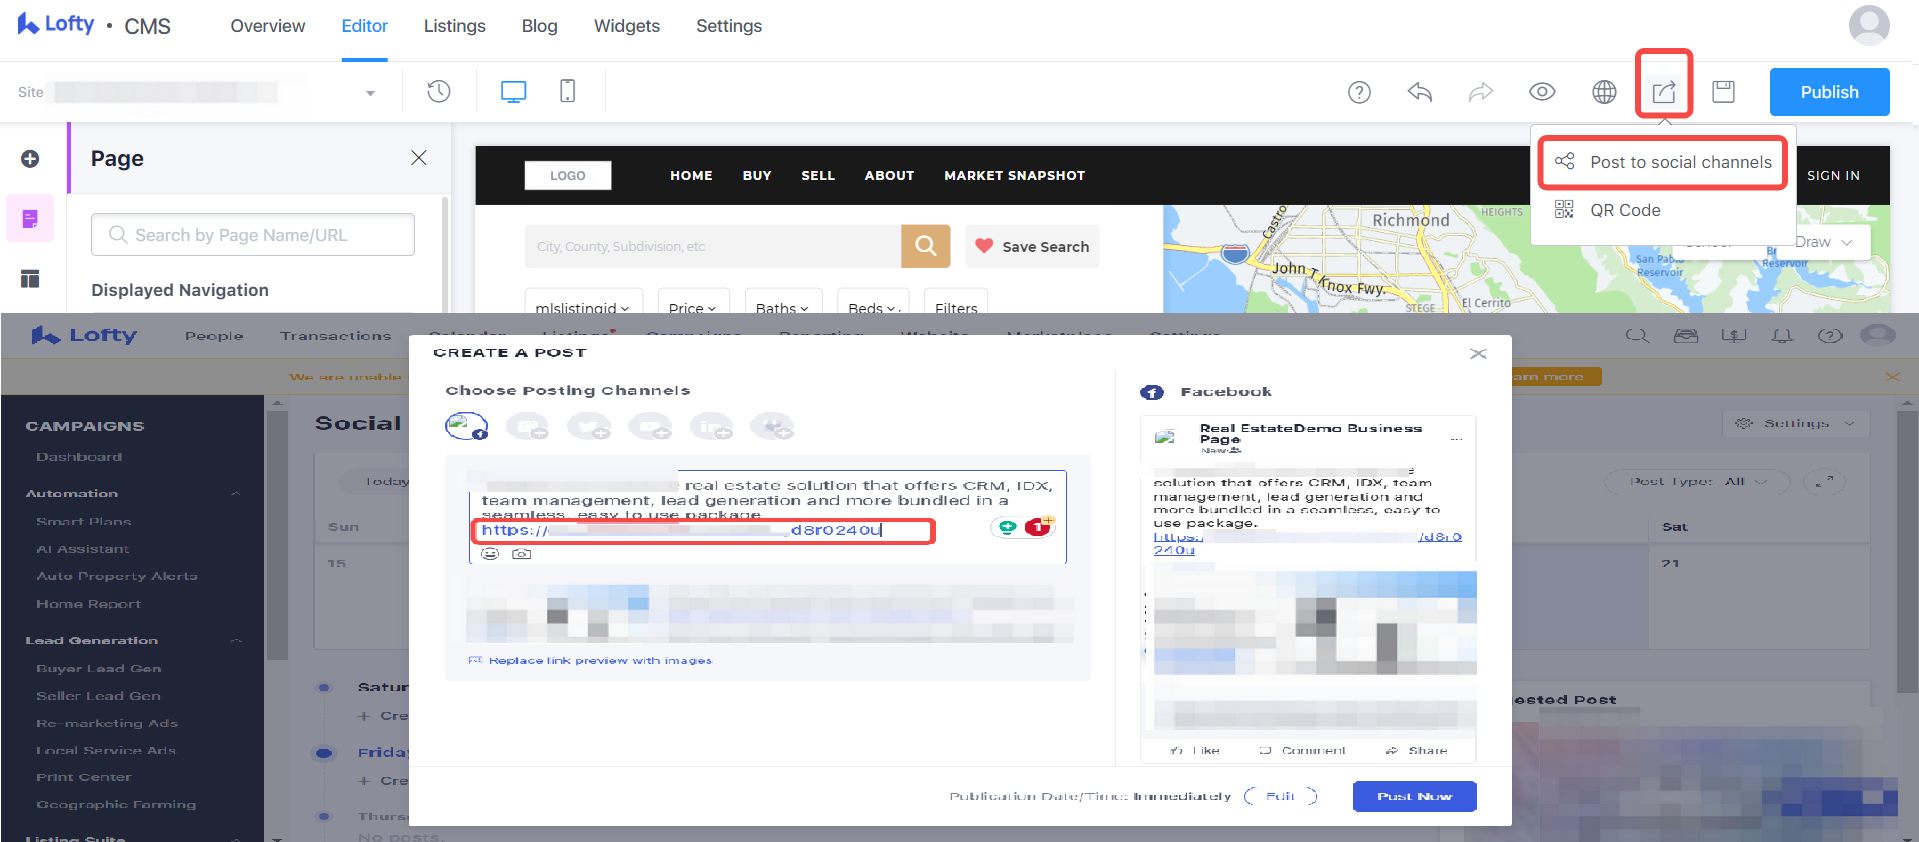Click the globe icon in CMS toolbar

[1604, 92]
